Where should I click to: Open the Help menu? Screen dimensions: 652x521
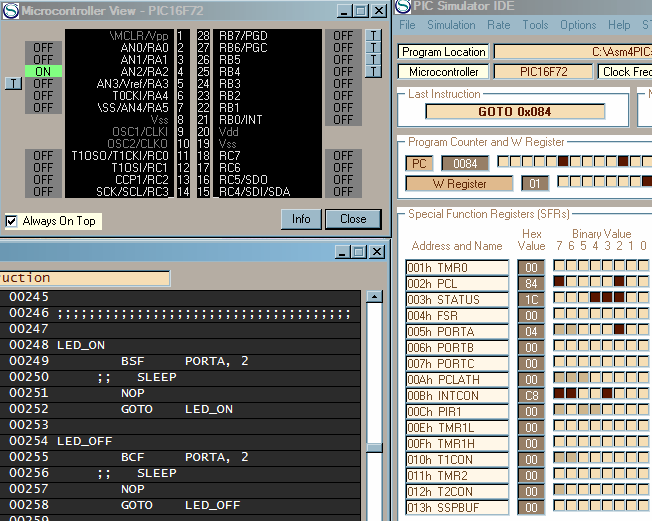(619, 25)
